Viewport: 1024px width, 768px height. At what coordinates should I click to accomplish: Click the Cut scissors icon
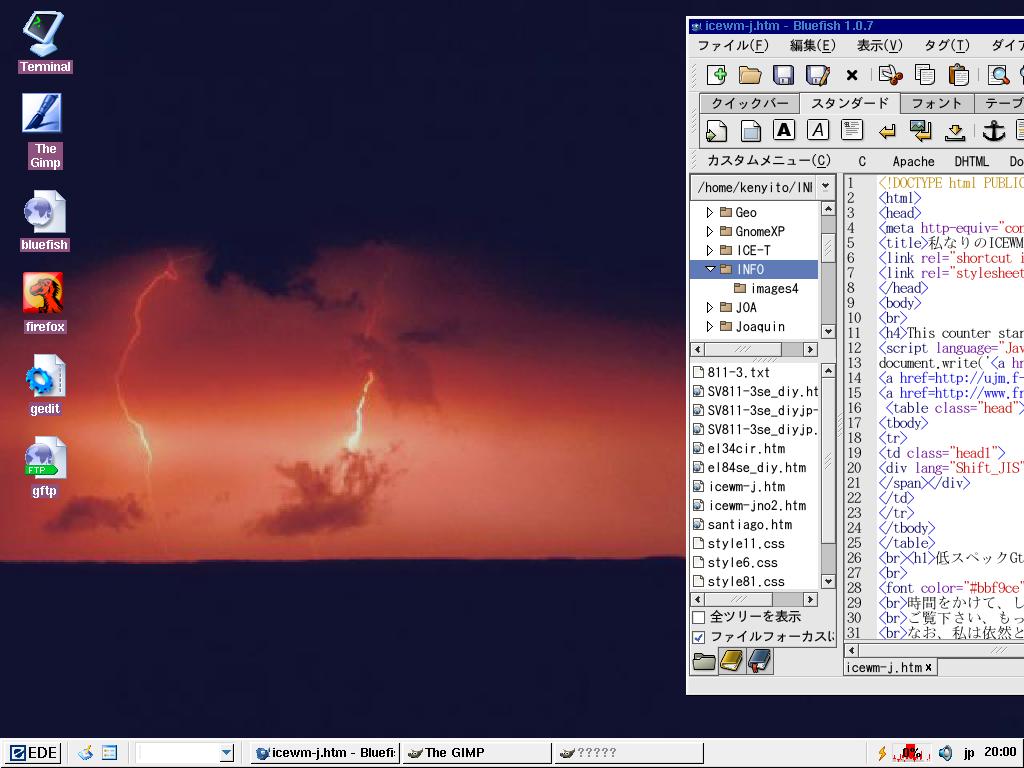890,75
